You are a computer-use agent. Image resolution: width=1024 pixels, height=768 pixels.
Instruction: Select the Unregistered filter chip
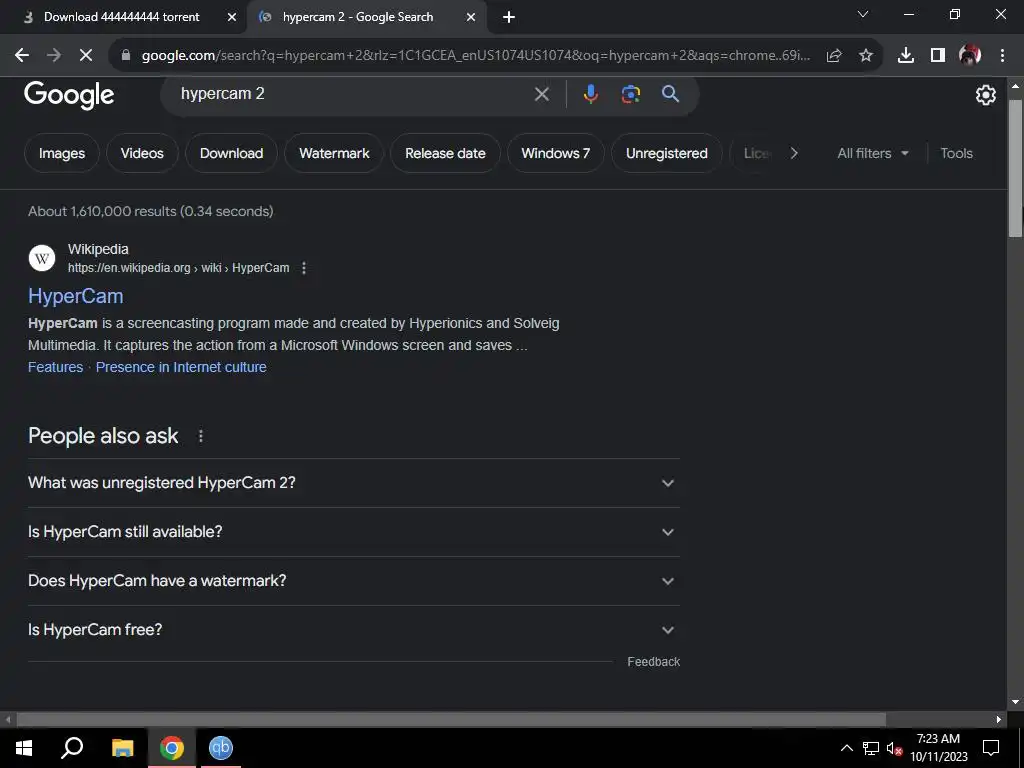click(666, 153)
